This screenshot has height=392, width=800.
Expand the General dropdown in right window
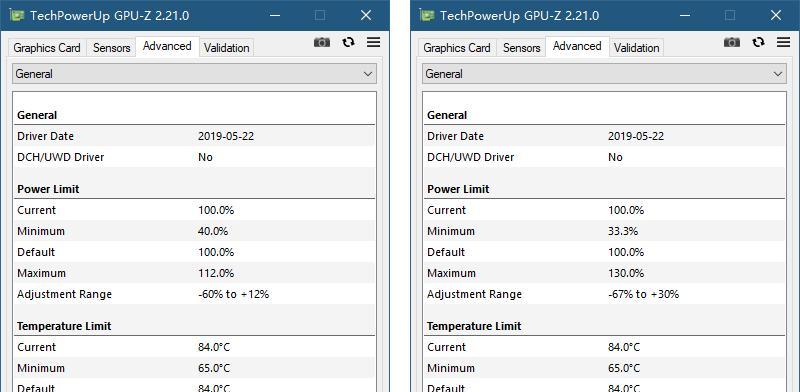tap(605, 74)
